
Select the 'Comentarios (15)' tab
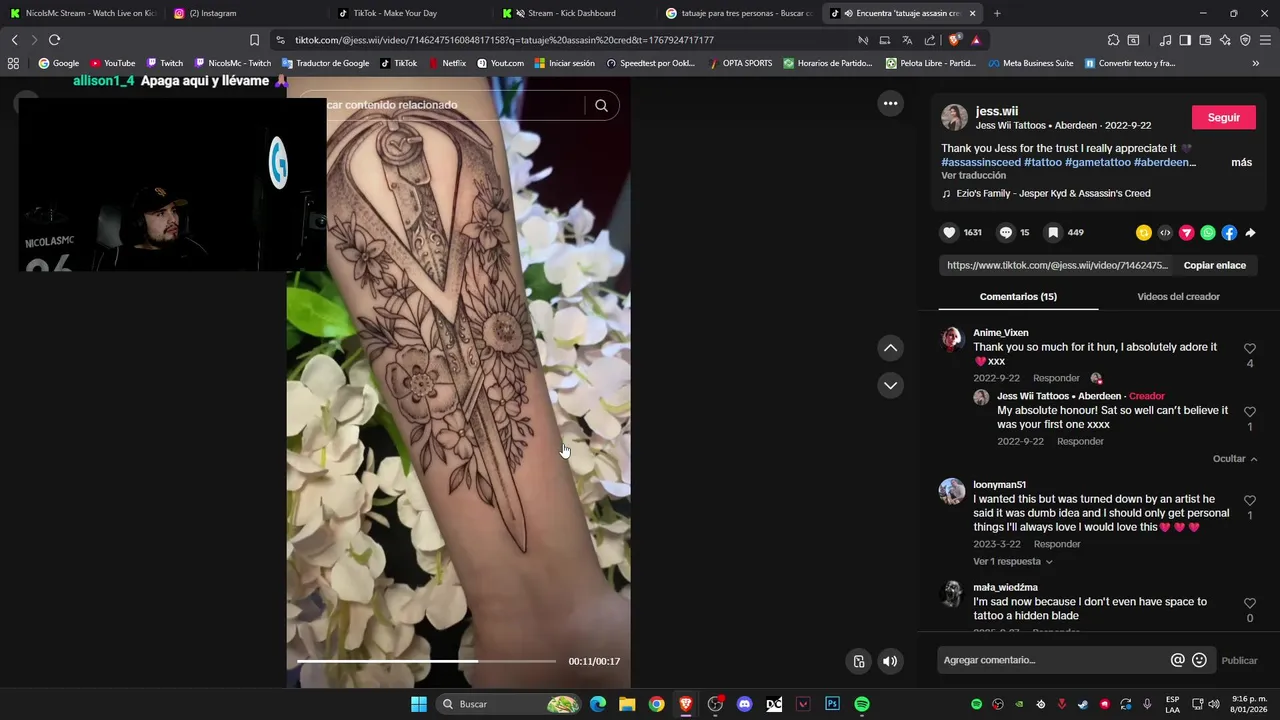[x=1018, y=296]
